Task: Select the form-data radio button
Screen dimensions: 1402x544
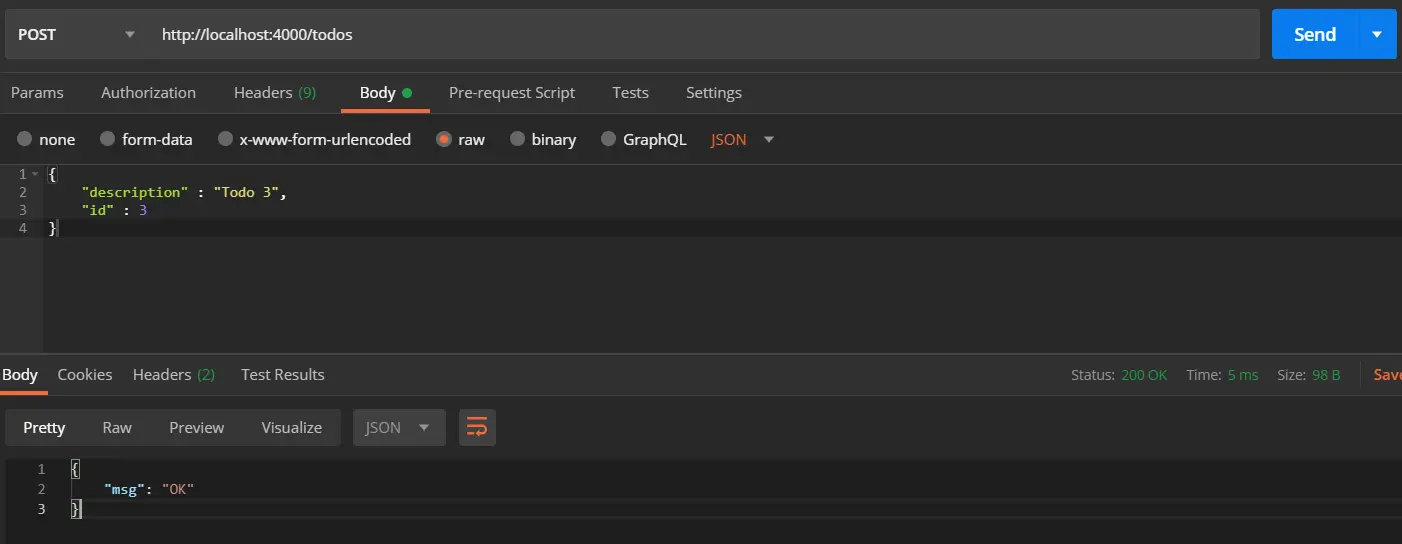Action: click(107, 140)
